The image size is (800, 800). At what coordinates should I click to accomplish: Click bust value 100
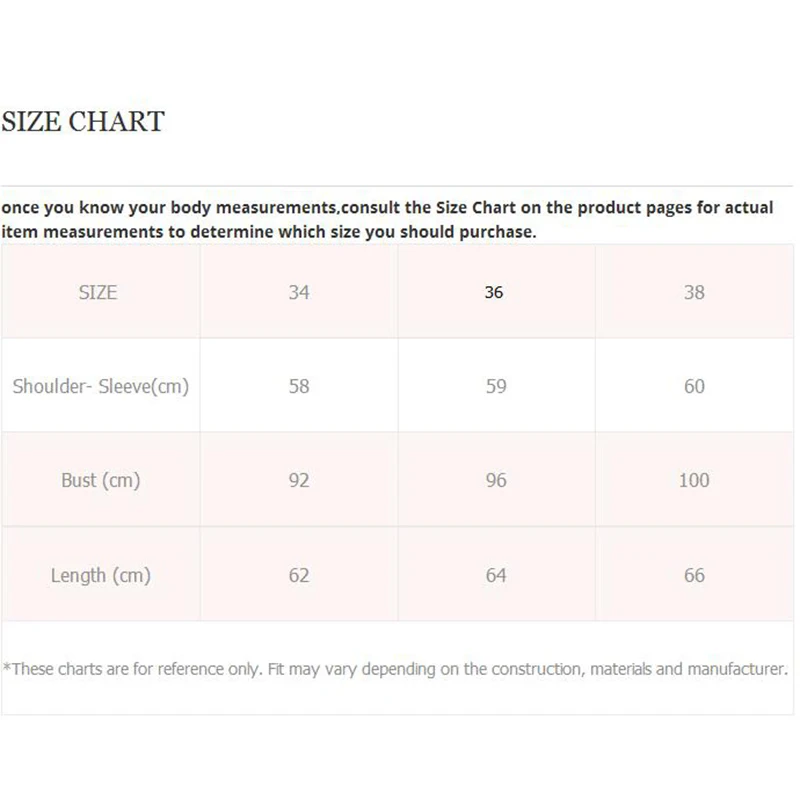694,480
